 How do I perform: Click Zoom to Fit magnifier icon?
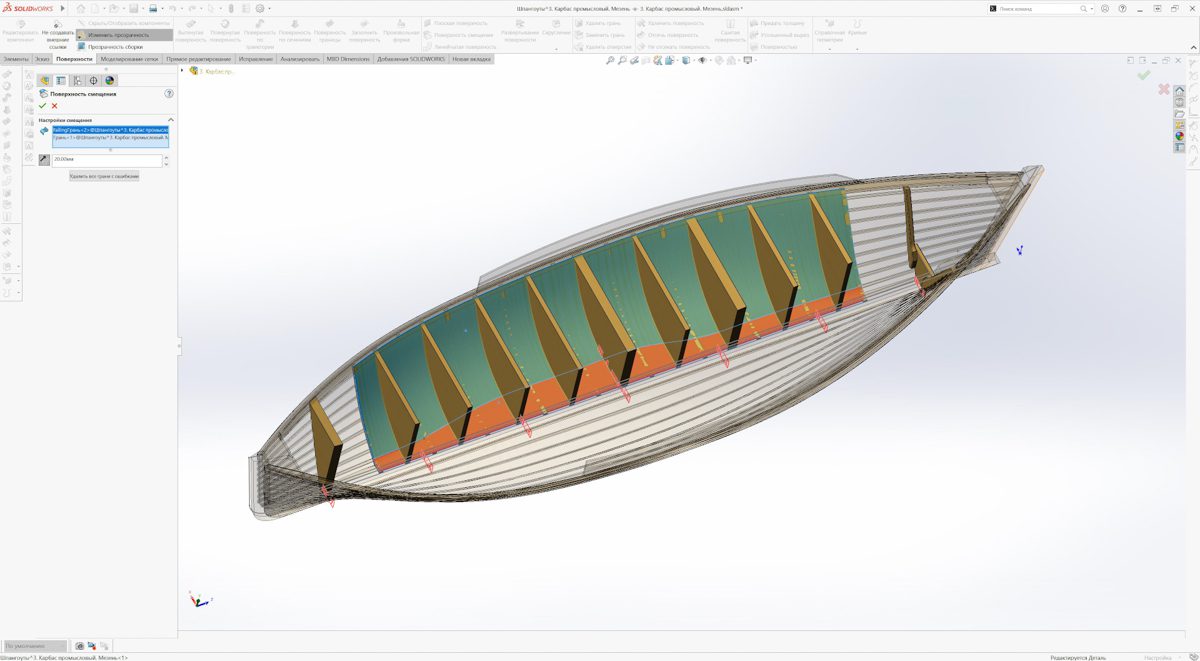610,60
